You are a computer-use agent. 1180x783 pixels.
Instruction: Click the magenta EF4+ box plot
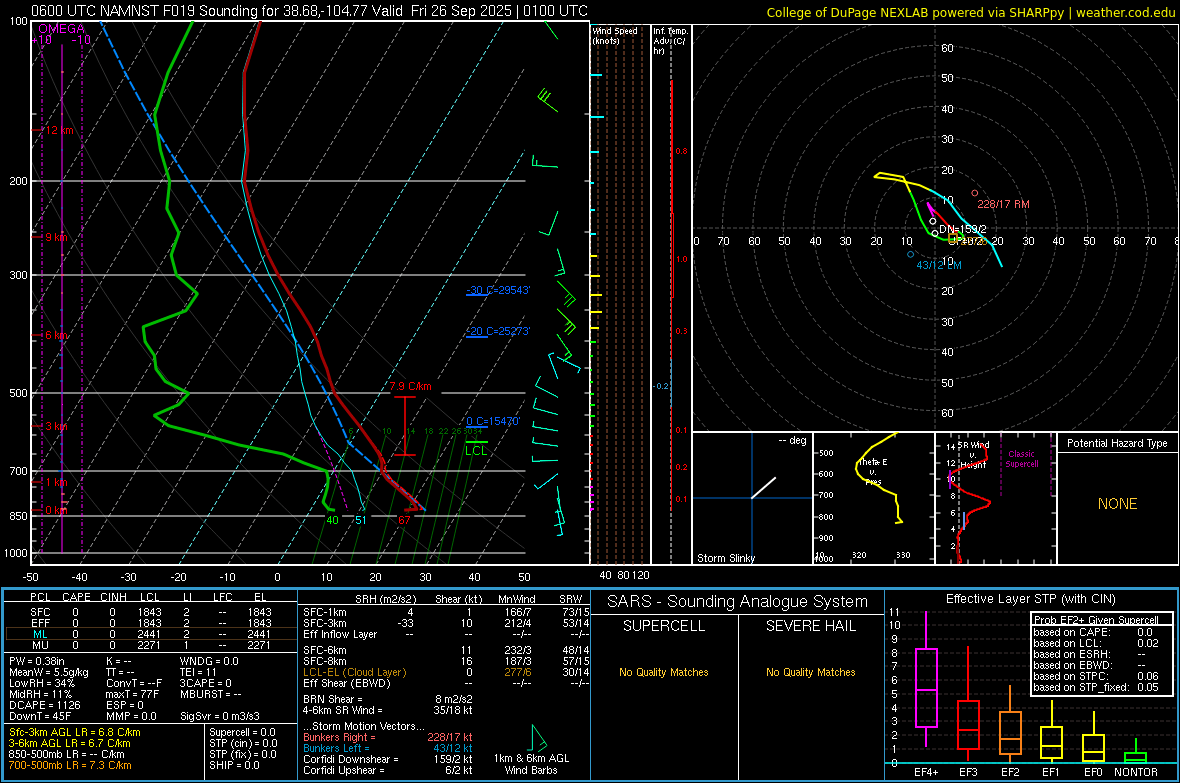tap(926, 687)
